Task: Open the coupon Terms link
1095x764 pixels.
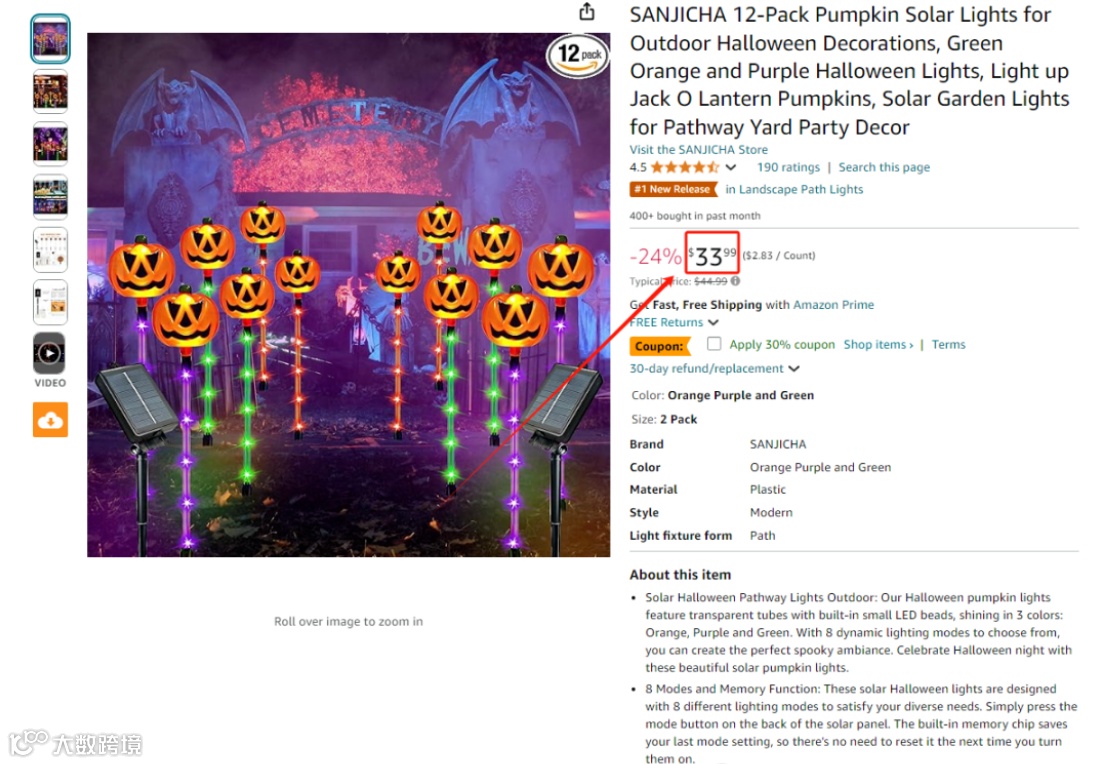Action: point(948,344)
